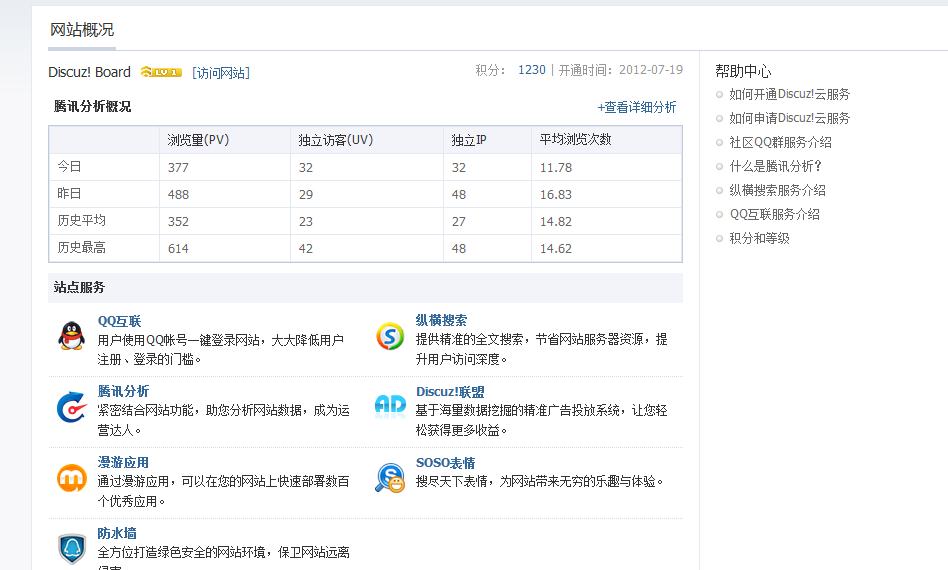Open help article 积分和等级
Viewport: 948px width, 570px height.
pyautogui.click(x=759, y=238)
